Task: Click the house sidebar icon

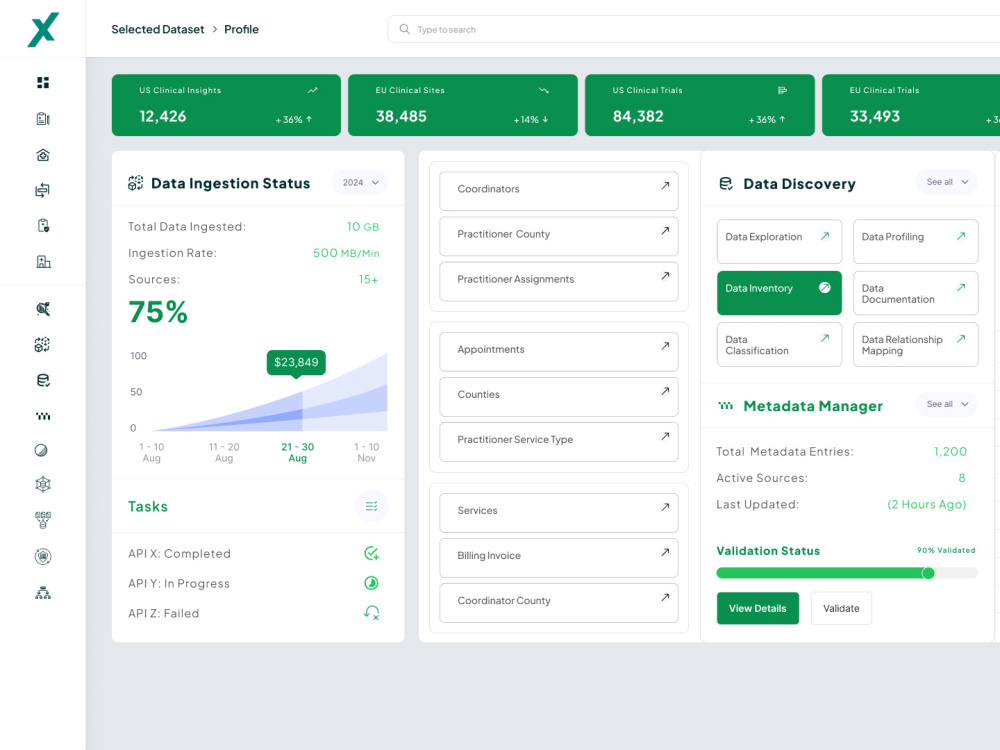Action: point(43,155)
